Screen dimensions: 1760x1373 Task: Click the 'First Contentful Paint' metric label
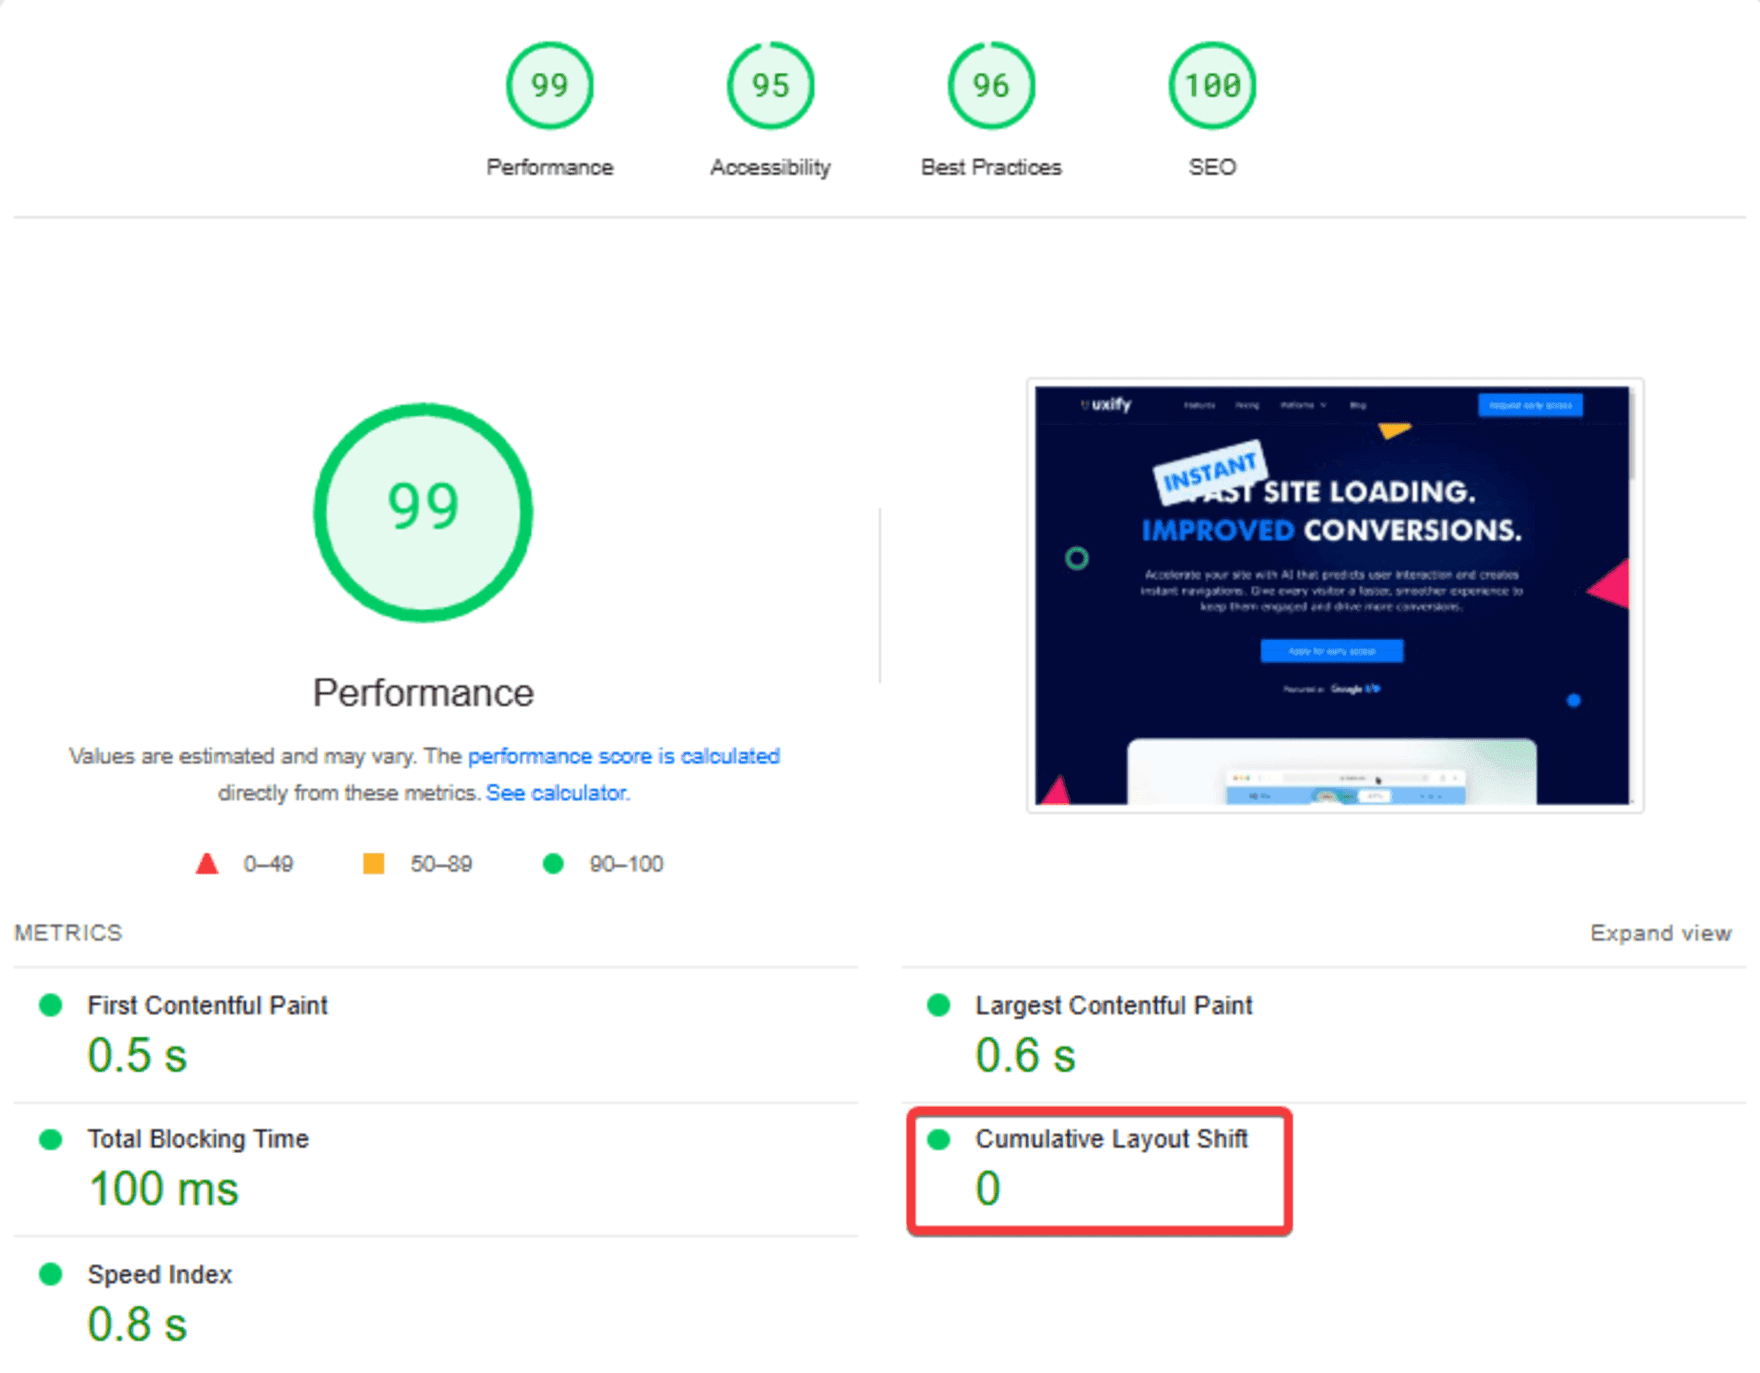point(207,1005)
